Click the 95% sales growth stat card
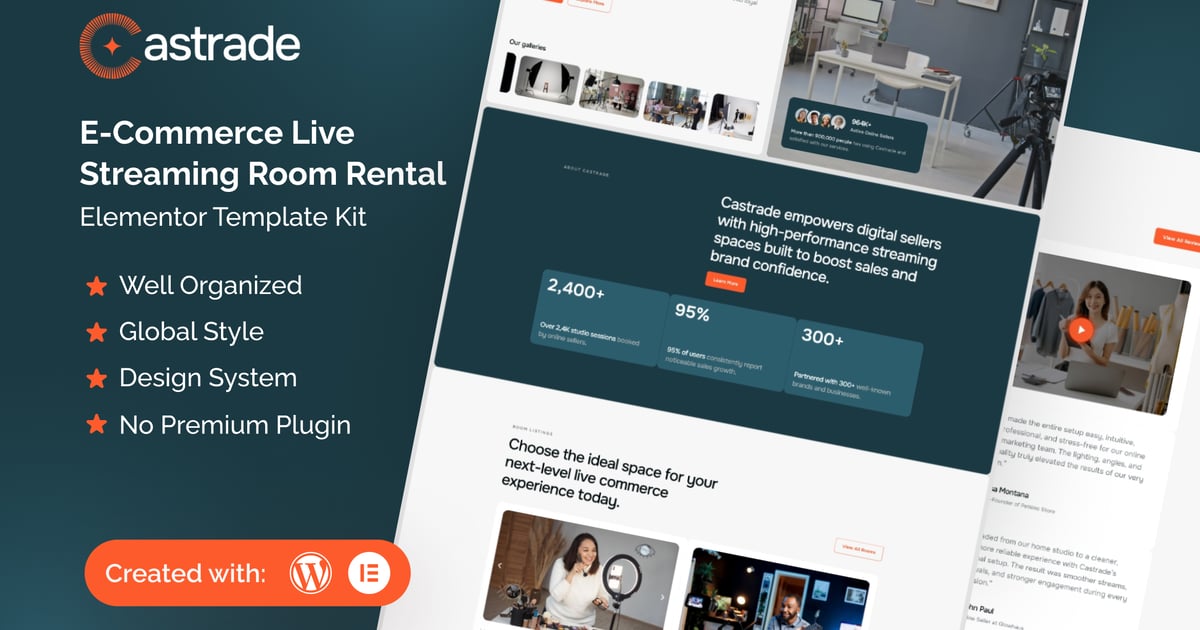1200x630 pixels. tap(727, 343)
